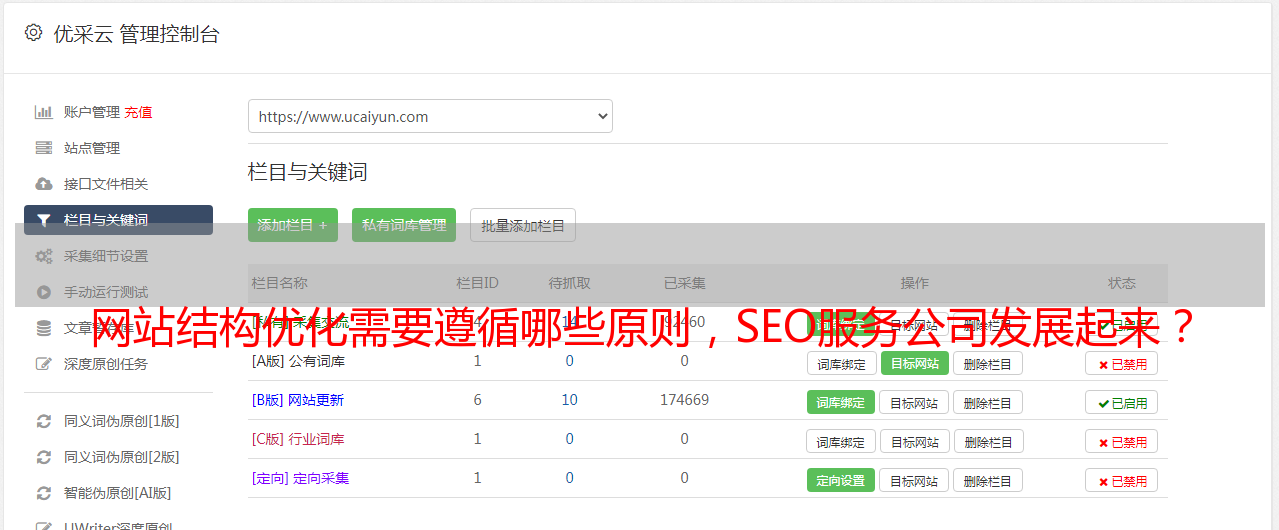Click the 待抓取 value 10 for 网站更新
The height and width of the screenshot is (530, 1279).
(x=570, y=400)
